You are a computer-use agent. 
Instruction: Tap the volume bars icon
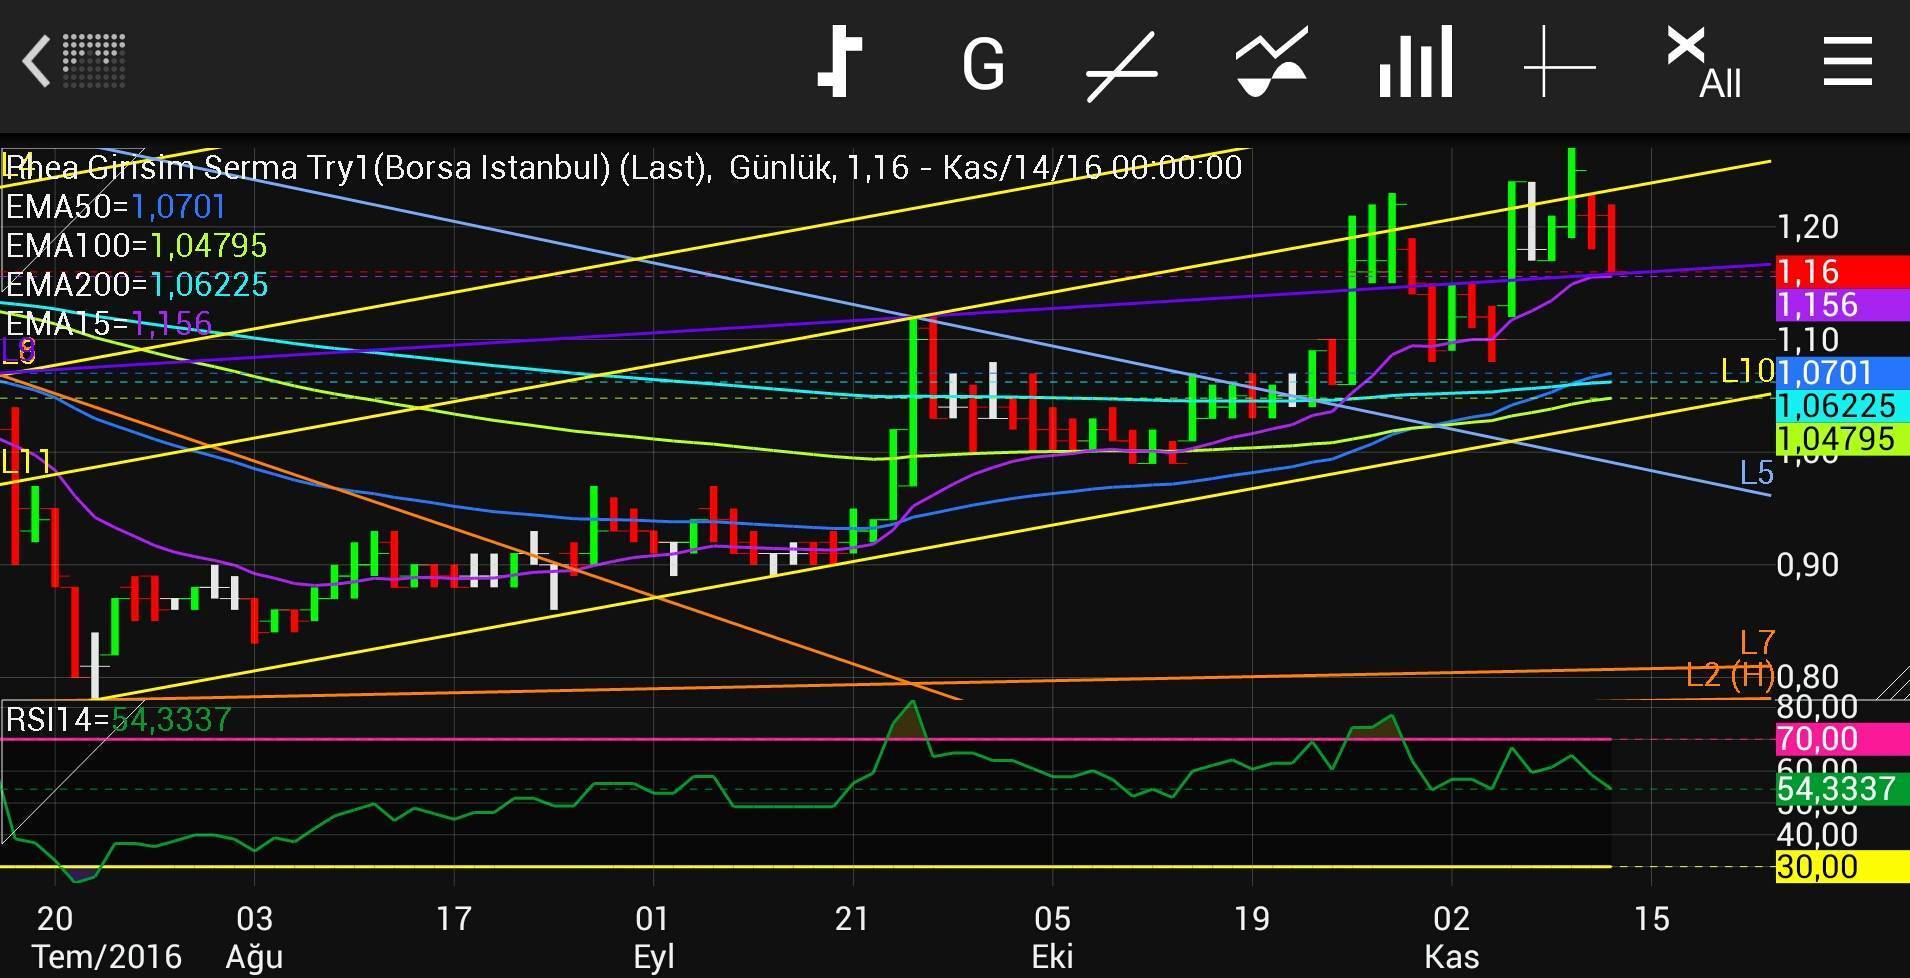1415,63
